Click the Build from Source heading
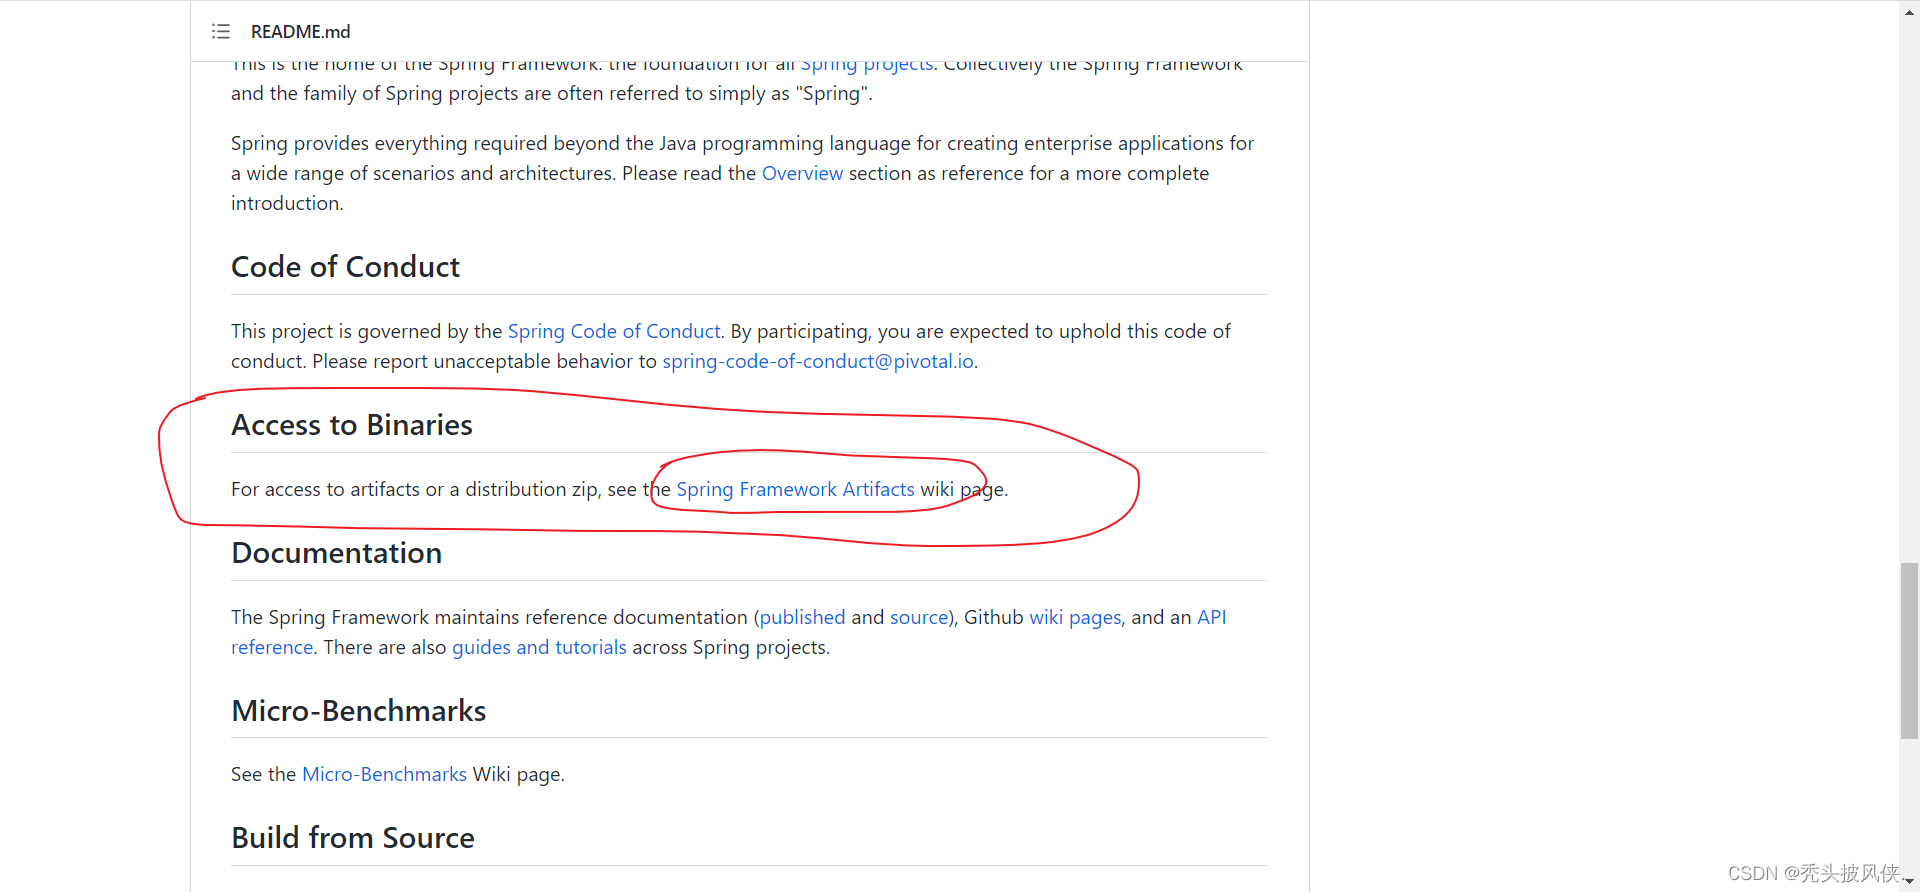1920x892 pixels. click(353, 838)
